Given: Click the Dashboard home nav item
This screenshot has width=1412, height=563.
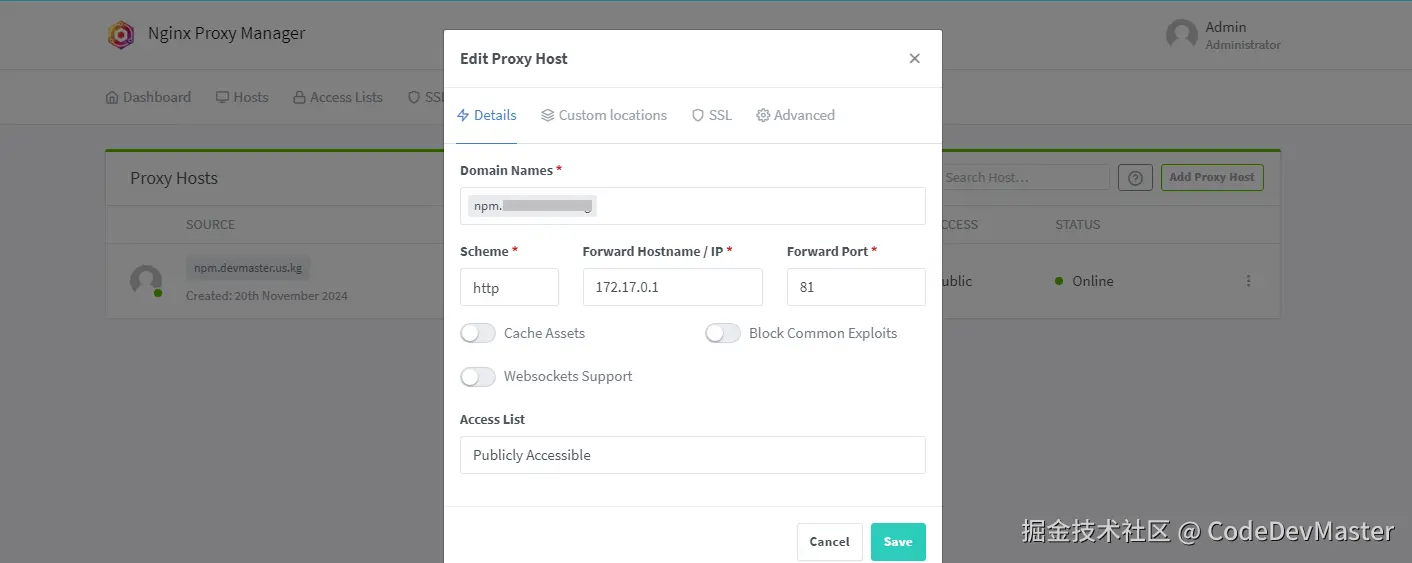Looking at the screenshot, I should pyautogui.click(x=148, y=97).
